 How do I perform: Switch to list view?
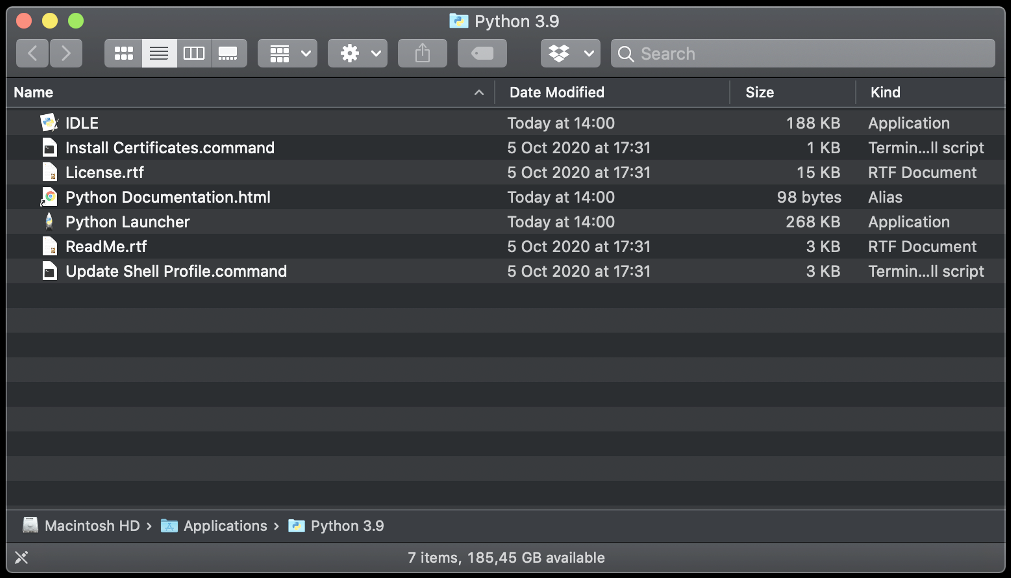pos(159,53)
